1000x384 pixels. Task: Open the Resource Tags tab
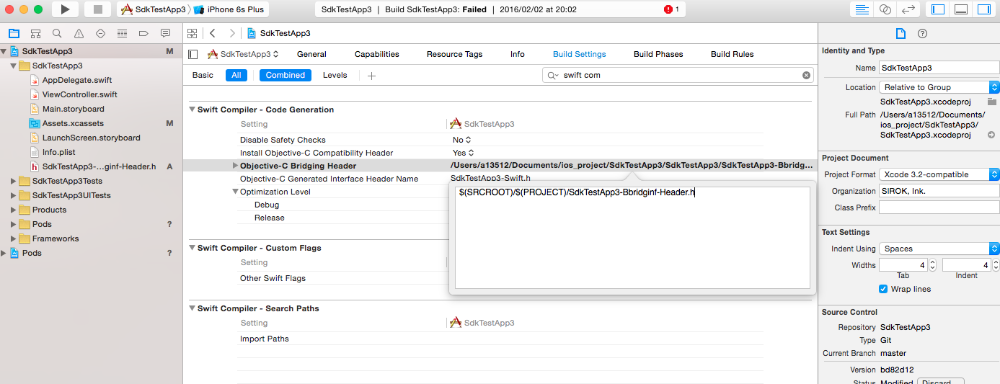coord(454,54)
